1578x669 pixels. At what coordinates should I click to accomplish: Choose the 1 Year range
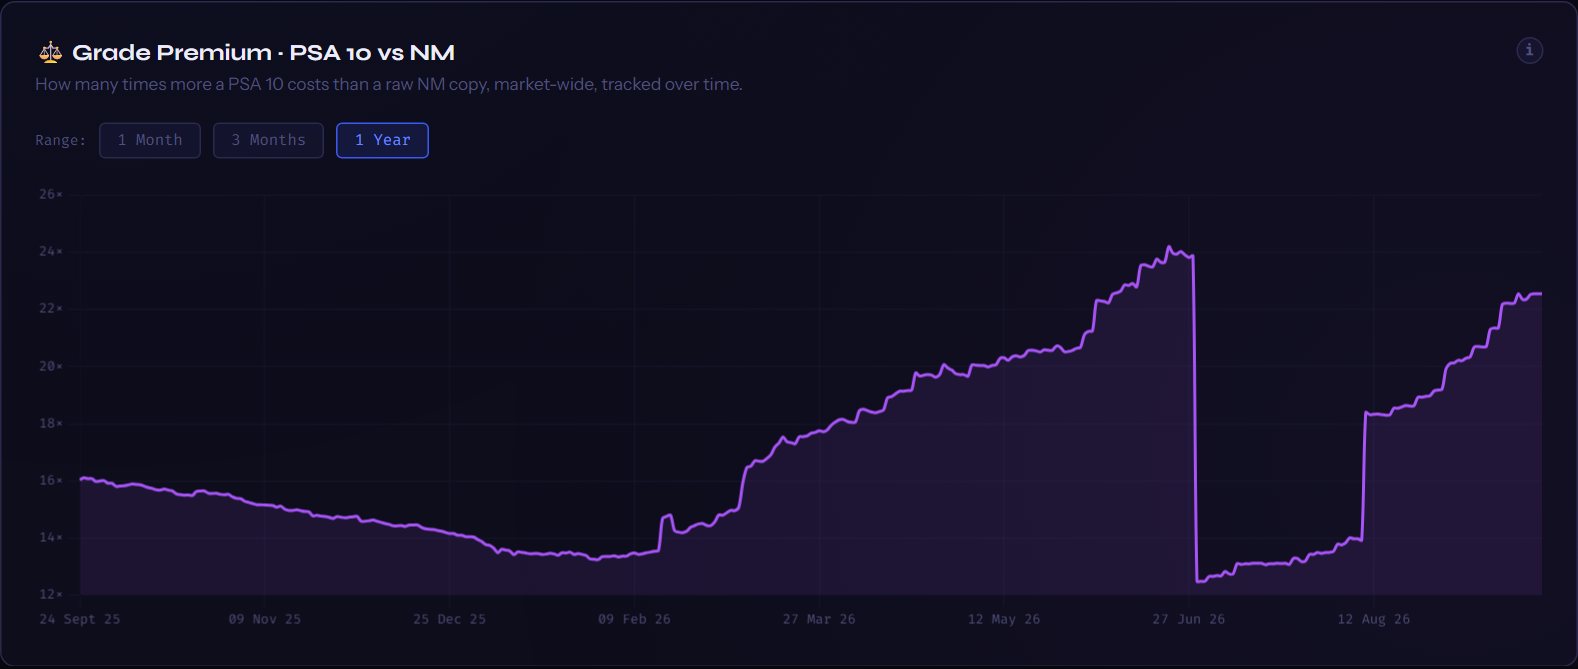pos(382,140)
